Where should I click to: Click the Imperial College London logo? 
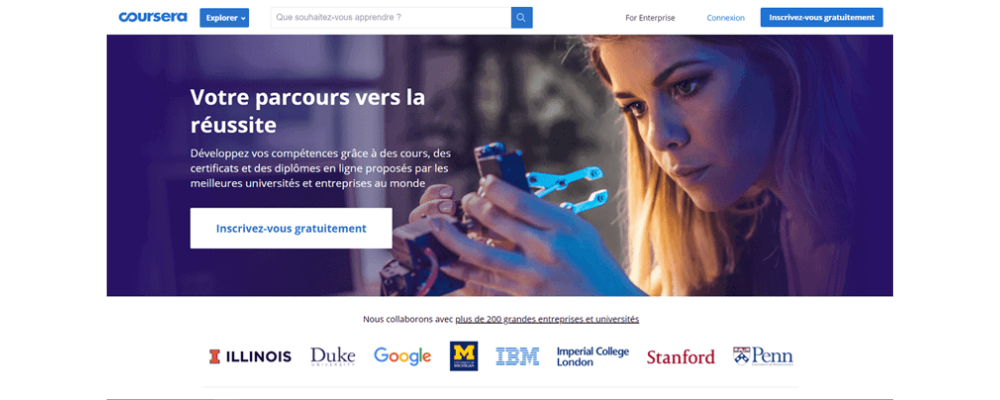click(x=592, y=357)
